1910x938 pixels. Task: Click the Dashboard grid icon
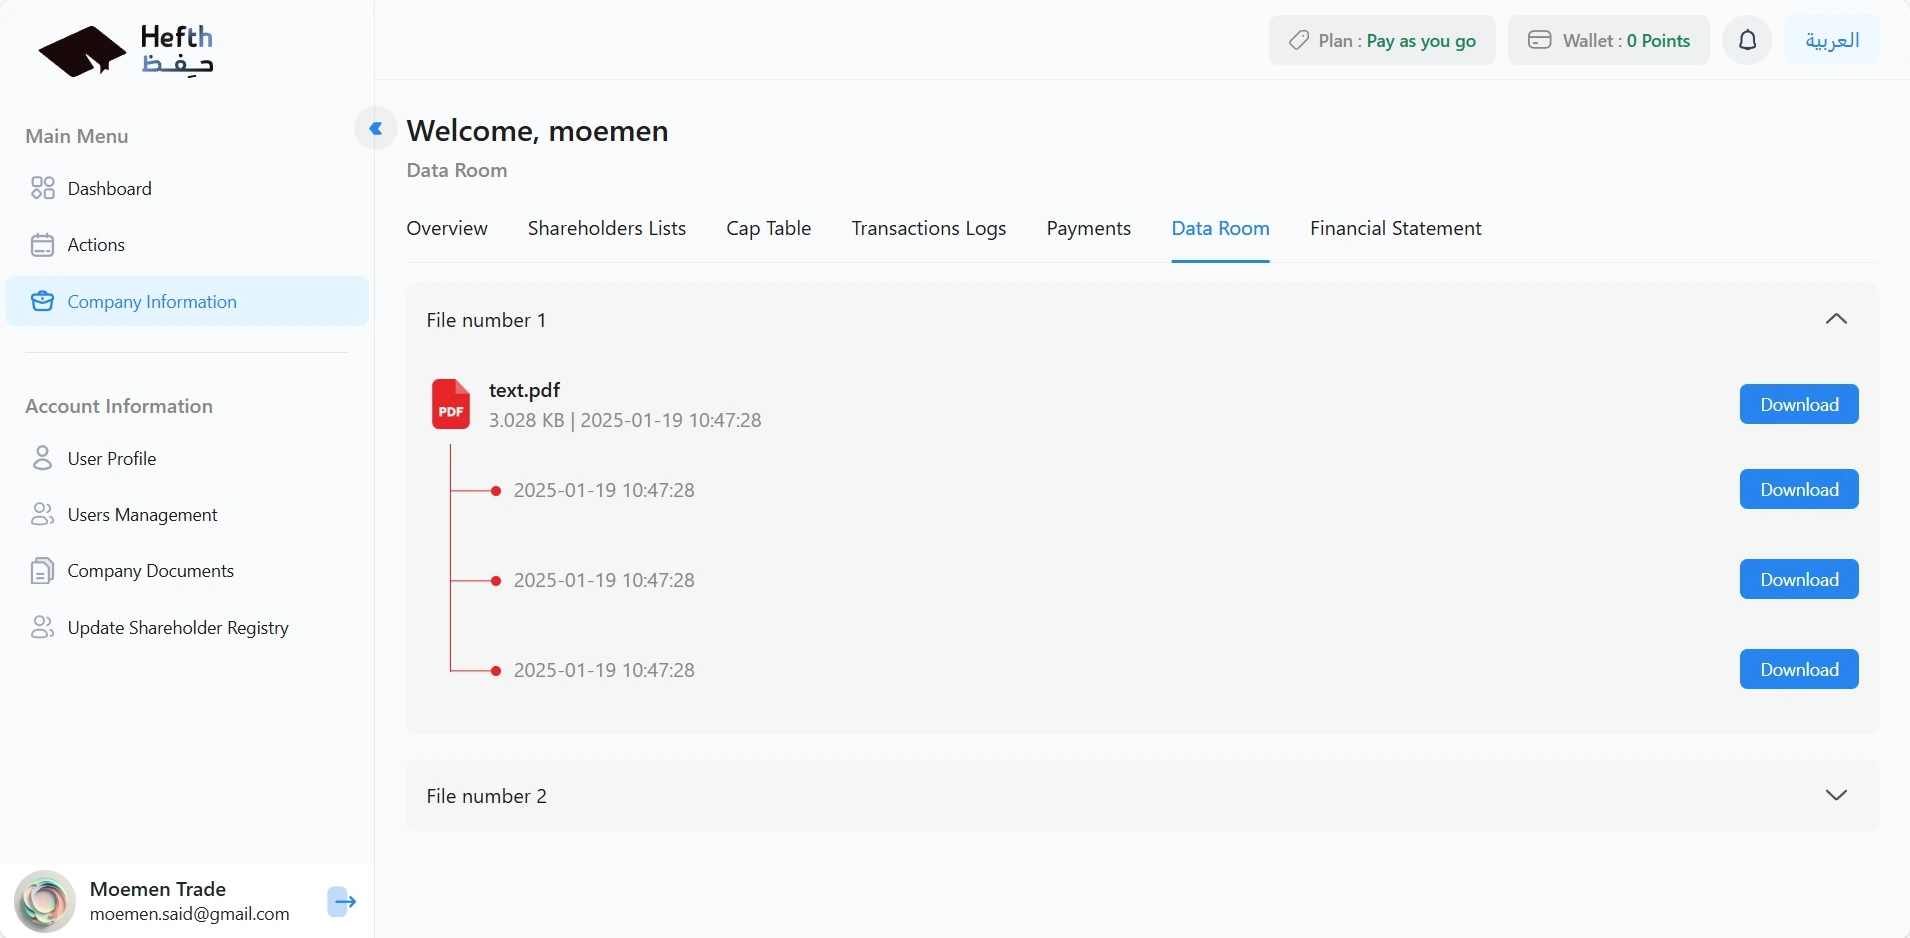pyautogui.click(x=42, y=188)
